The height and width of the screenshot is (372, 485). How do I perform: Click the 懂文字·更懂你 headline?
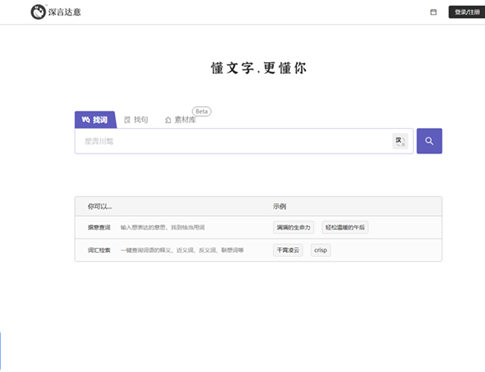point(259,68)
